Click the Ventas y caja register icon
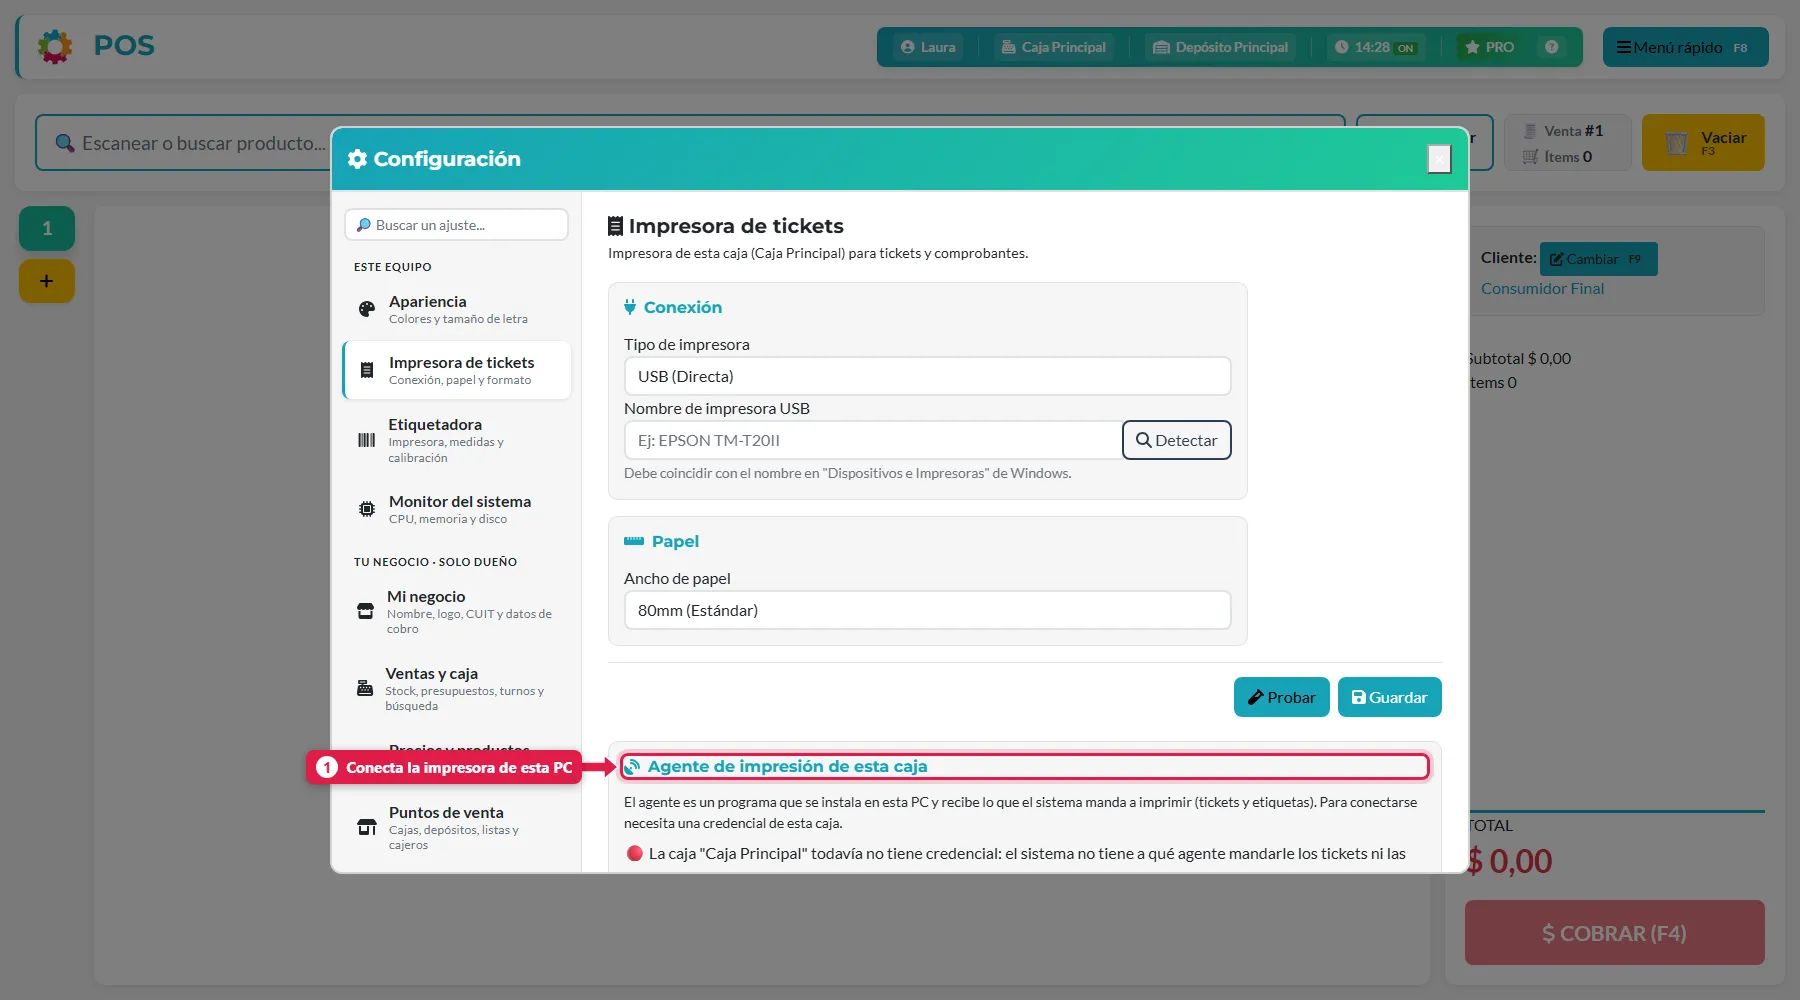This screenshot has height=1000, width=1800. click(365, 688)
